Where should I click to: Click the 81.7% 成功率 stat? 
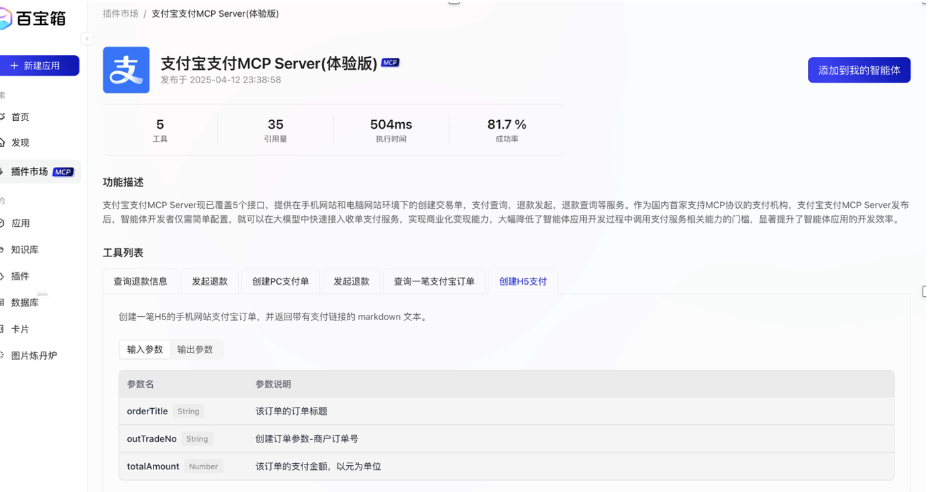click(507, 130)
